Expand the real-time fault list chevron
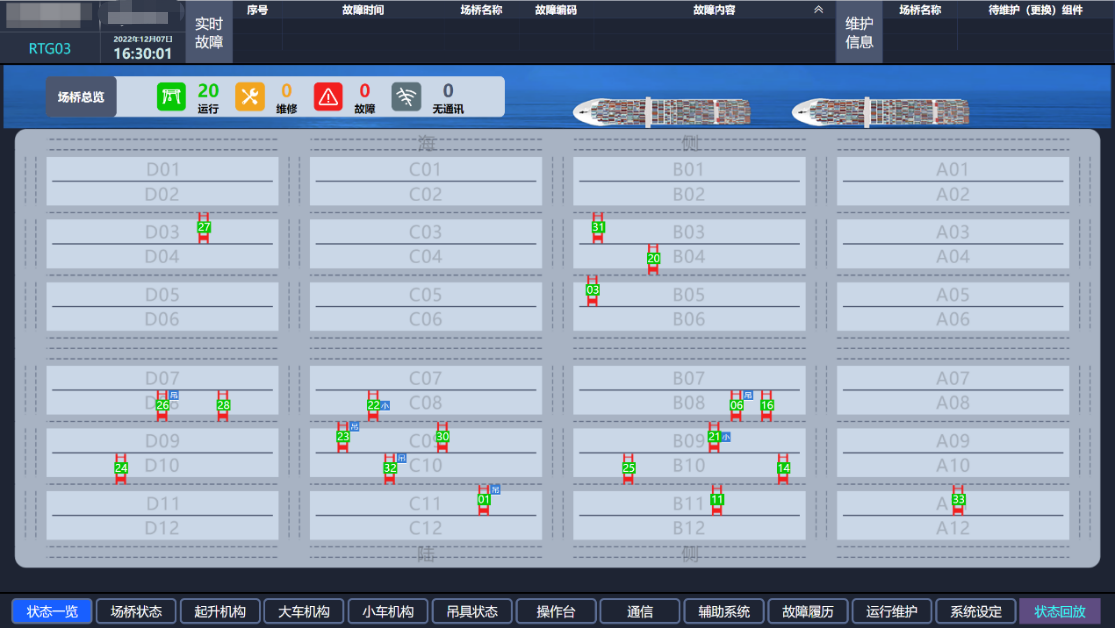1116x629 pixels. click(818, 10)
